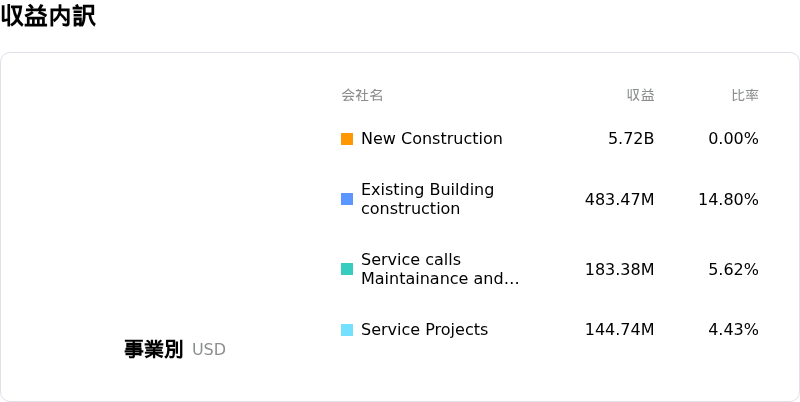Click the 比率 column header
The width and height of the screenshot is (800, 402).
[745, 95]
